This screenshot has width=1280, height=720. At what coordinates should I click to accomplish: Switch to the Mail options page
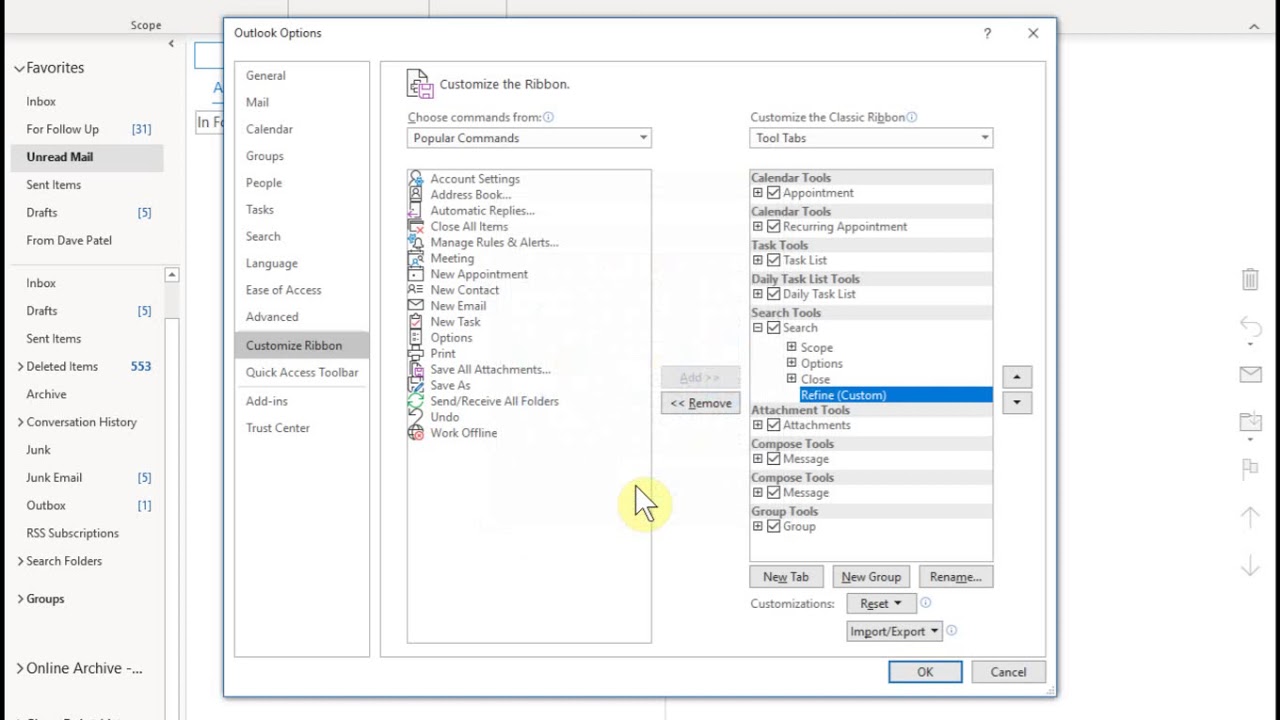point(257,102)
